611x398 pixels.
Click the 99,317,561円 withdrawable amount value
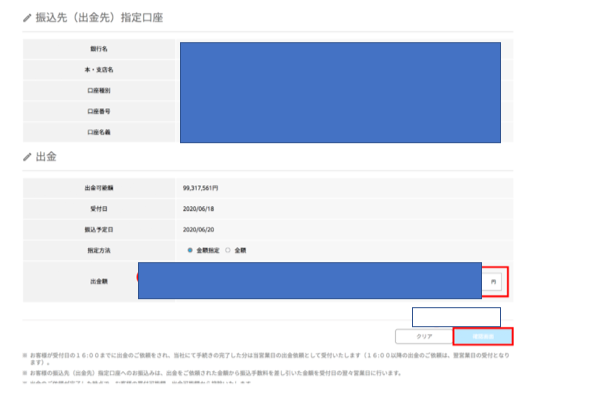200,188
